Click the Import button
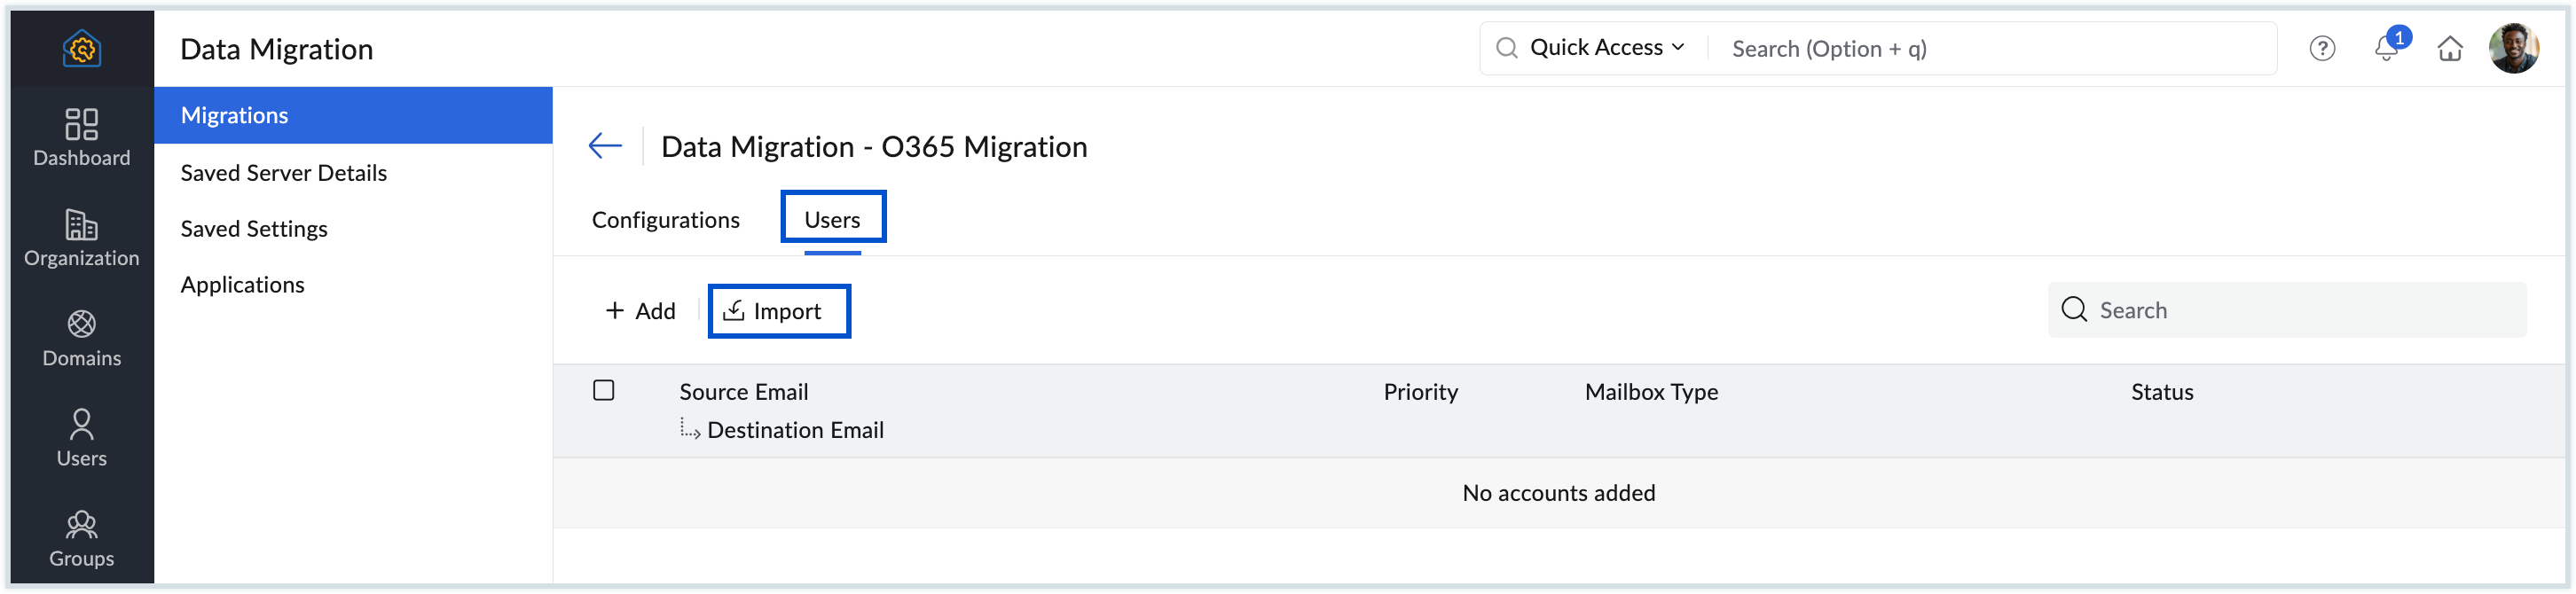This screenshot has width=2576, height=594. pos(779,311)
